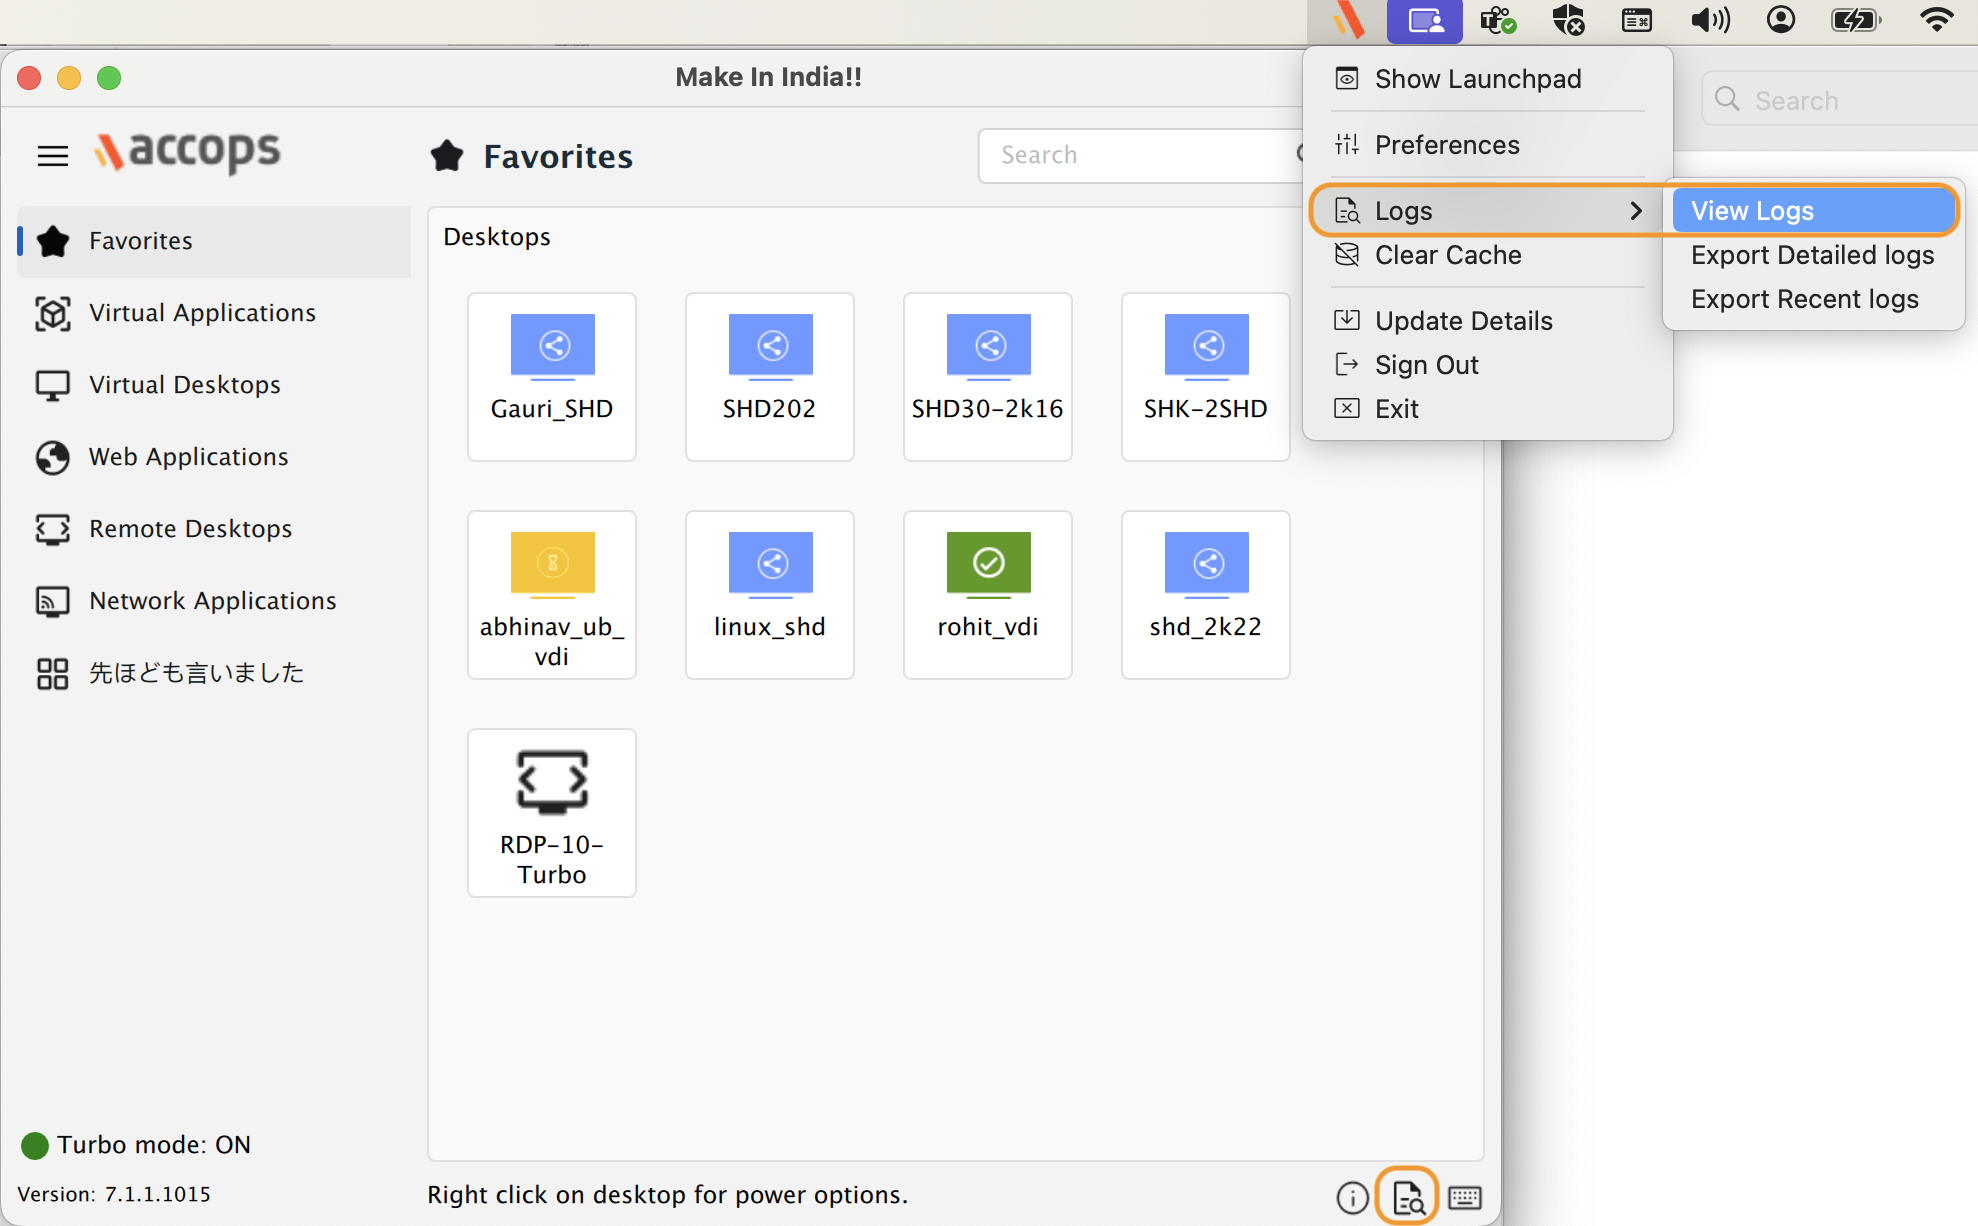Viewport: 1978px width, 1226px height.
Task: Open the log viewer icon in the status bar
Action: pyautogui.click(x=1407, y=1196)
